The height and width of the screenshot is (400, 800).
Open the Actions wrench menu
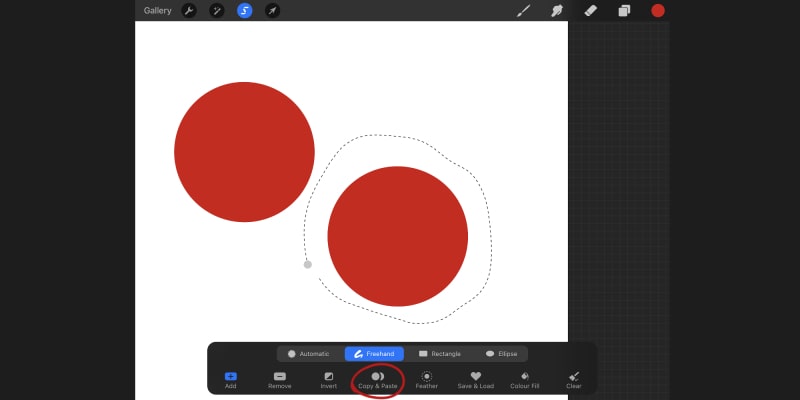point(189,11)
